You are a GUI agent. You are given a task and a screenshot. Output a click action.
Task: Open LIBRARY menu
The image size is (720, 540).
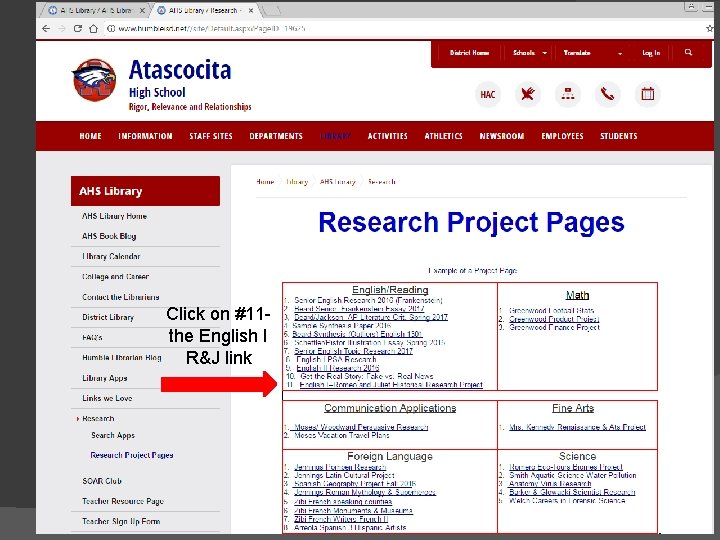click(x=335, y=136)
